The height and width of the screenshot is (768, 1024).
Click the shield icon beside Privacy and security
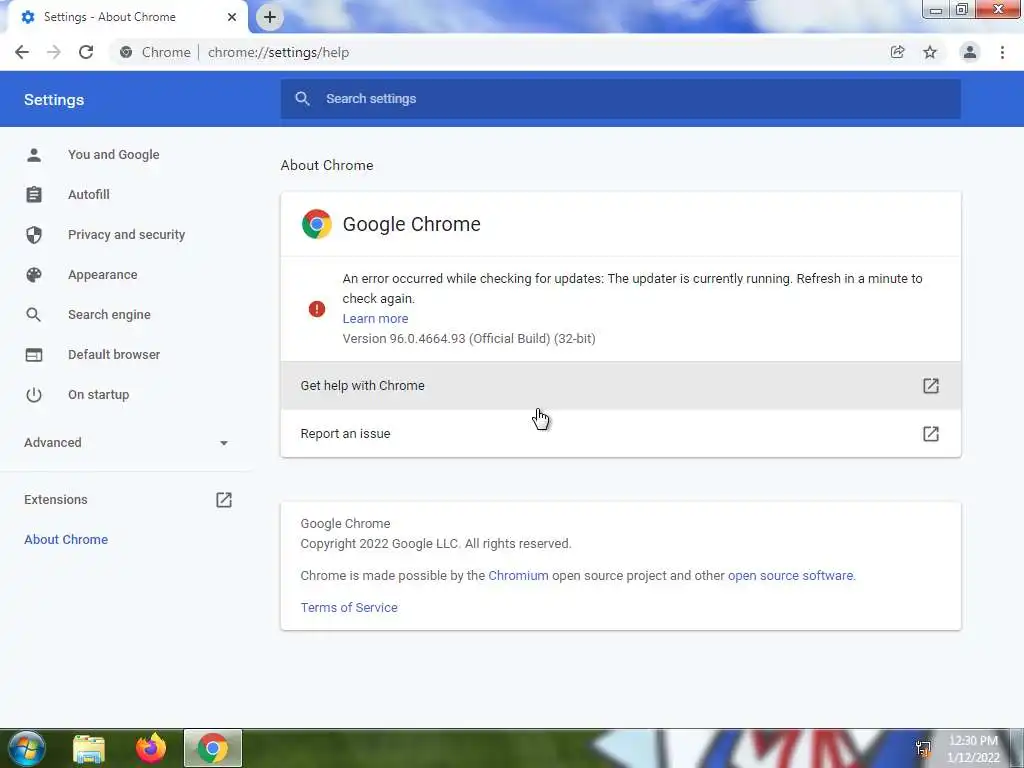(34, 234)
